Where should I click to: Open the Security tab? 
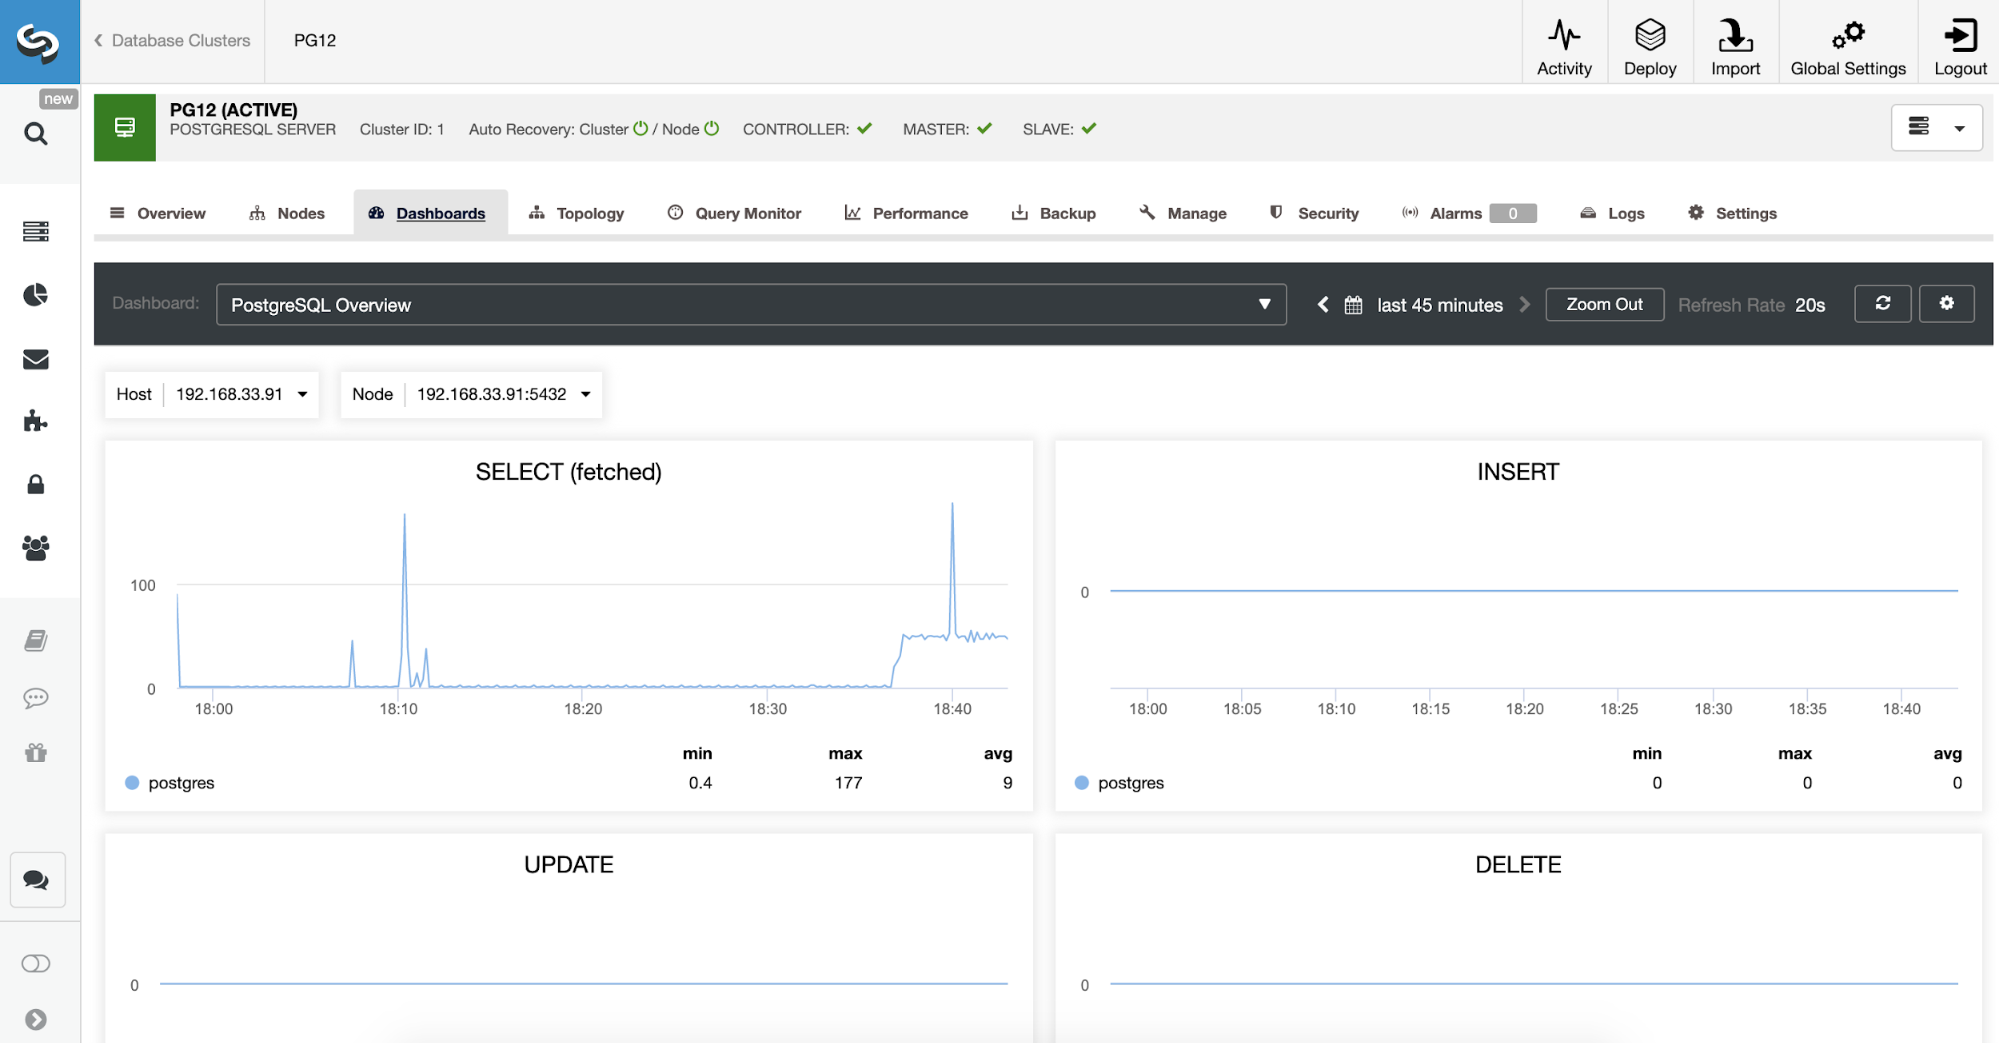[1314, 213]
